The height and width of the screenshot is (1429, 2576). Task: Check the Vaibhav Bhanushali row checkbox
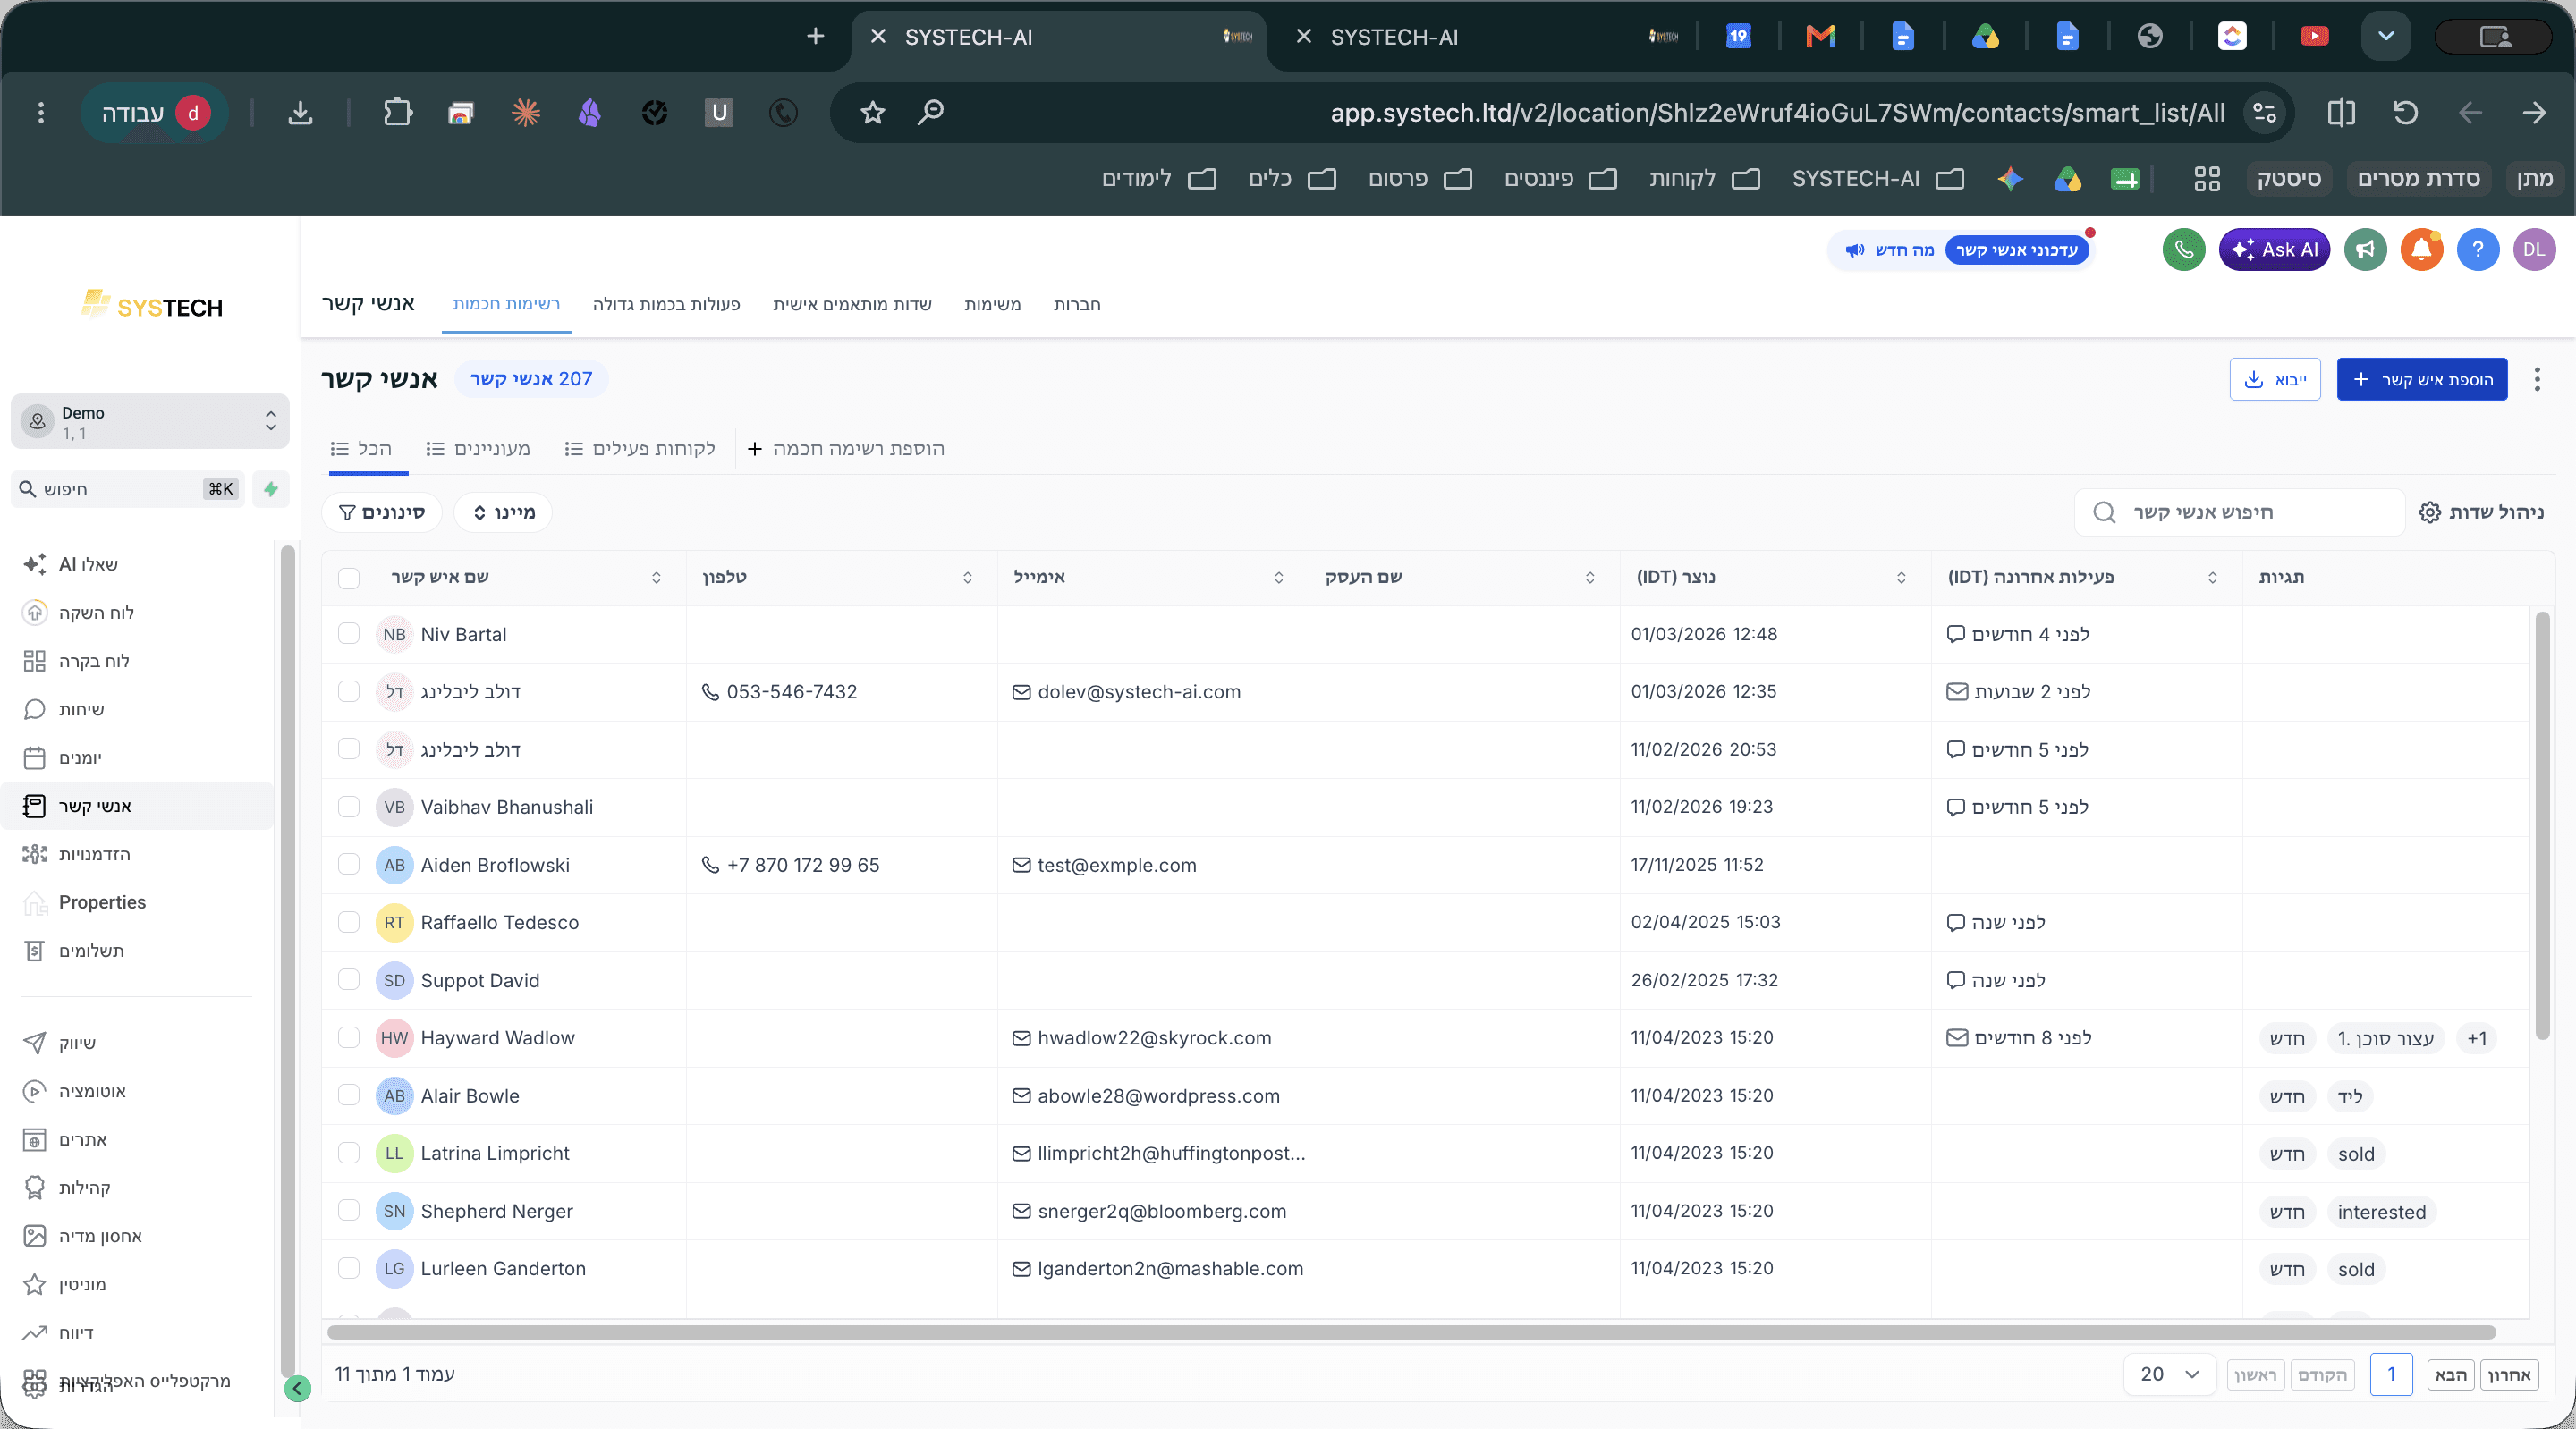pyautogui.click(x=349, y=807)
